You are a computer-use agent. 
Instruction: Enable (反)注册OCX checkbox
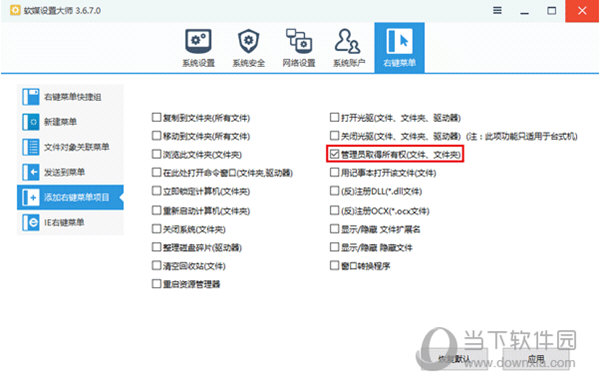tap(334, 210)
